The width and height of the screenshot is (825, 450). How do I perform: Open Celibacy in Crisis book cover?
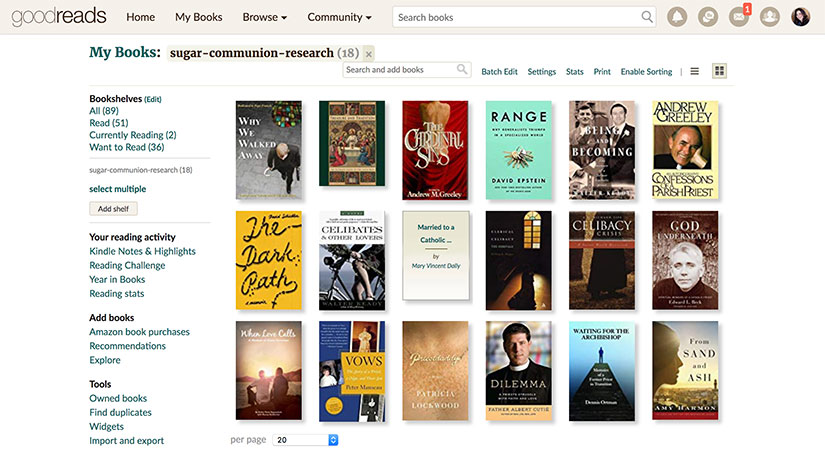pyautogui.click(x=602, y=260)
